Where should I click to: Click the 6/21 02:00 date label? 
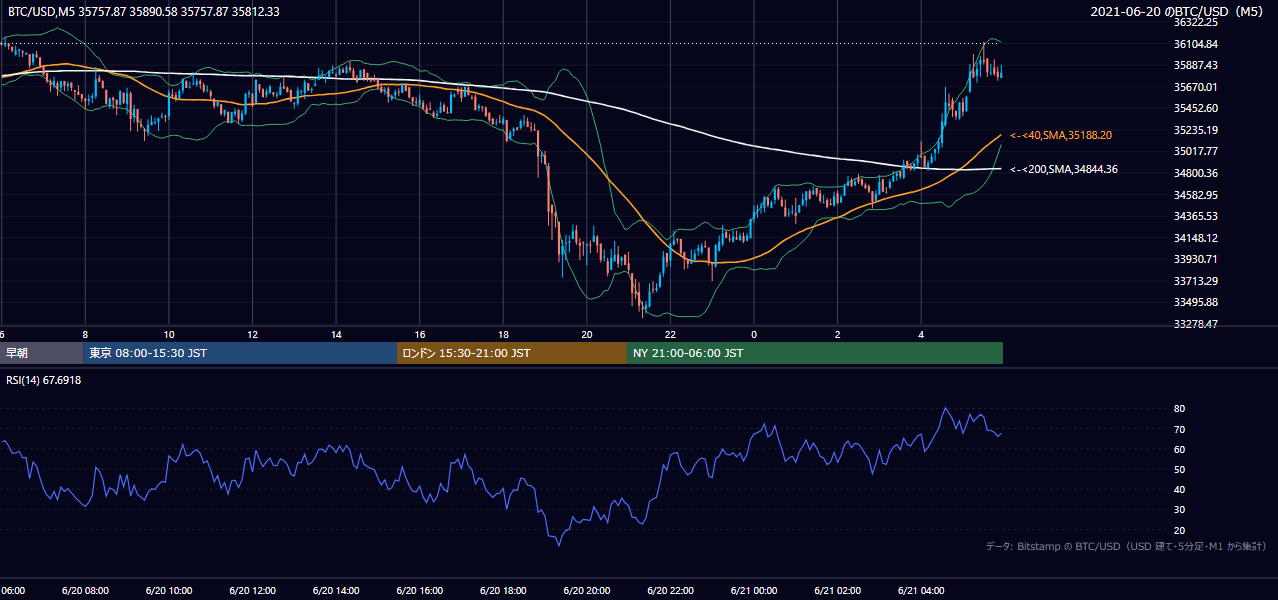click(x=837, y=590)
